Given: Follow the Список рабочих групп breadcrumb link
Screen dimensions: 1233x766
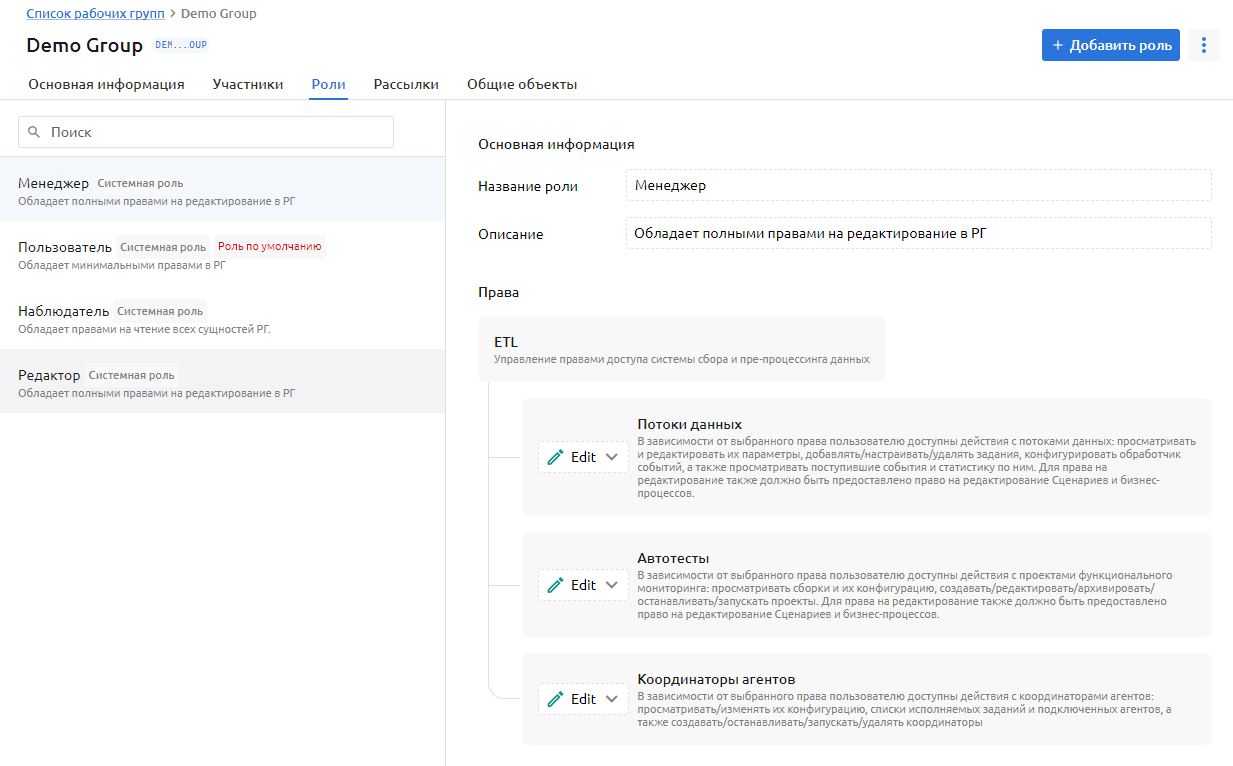Looking at the screenshot, I should point(97,14).
